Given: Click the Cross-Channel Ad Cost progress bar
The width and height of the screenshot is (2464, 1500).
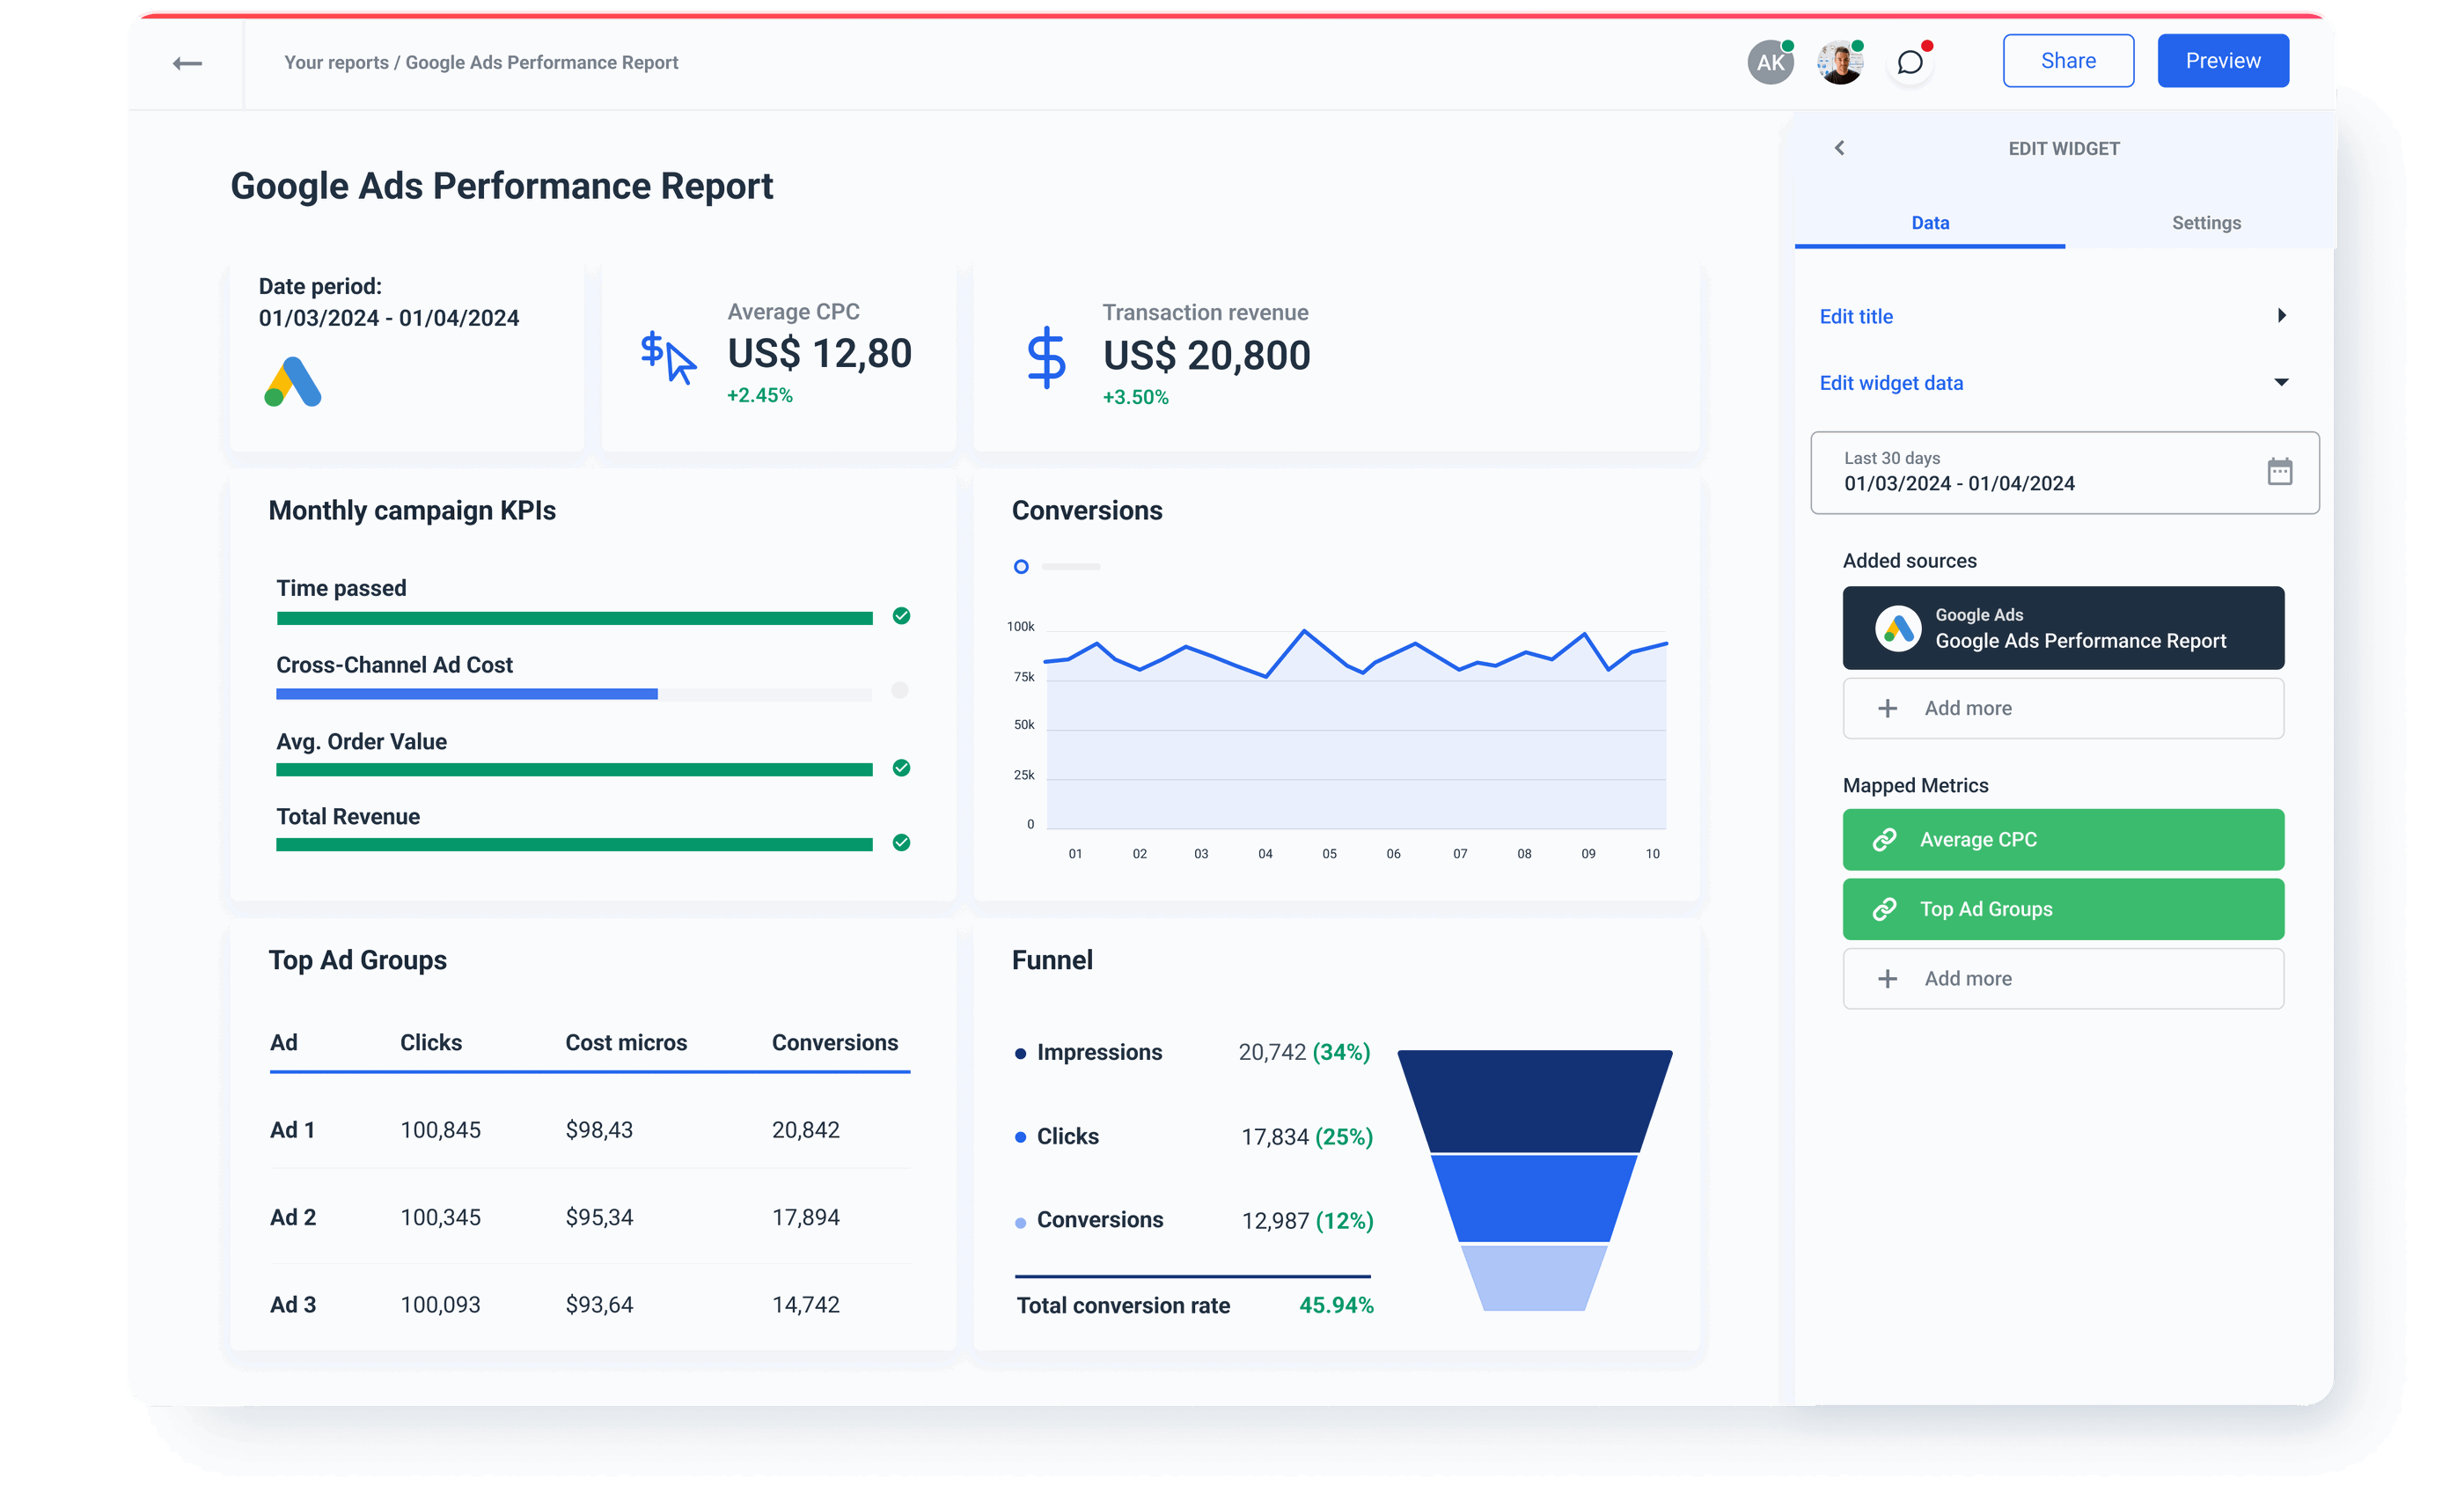Looking at the screenshot, I should pos(466,692).
